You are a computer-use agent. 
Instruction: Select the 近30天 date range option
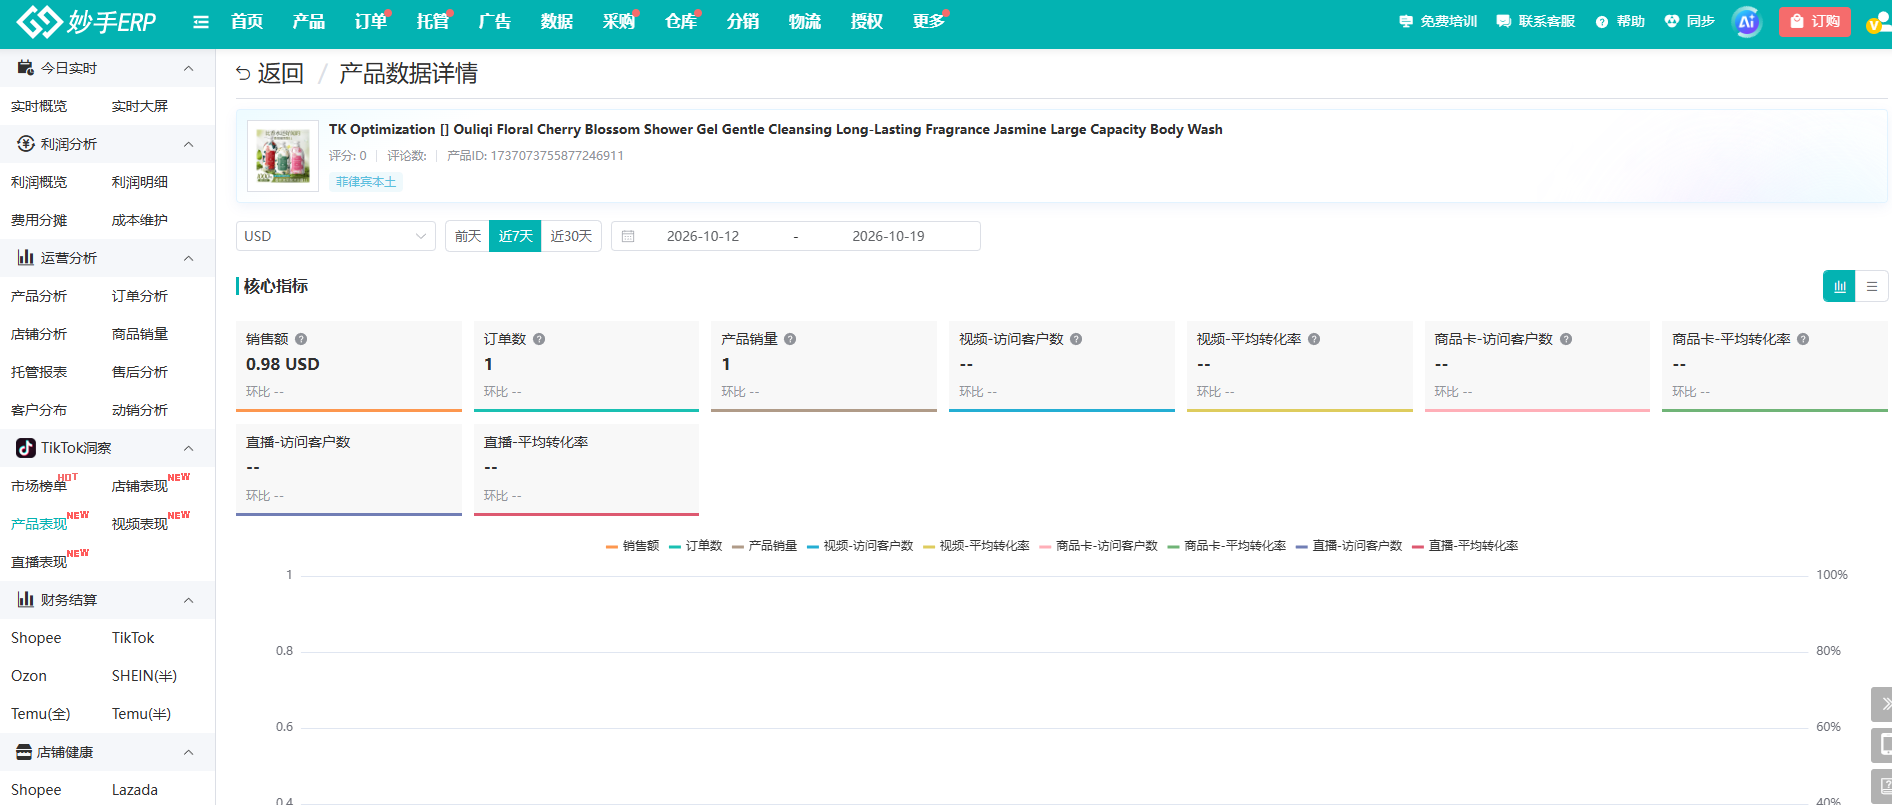[x=571, y=236]
